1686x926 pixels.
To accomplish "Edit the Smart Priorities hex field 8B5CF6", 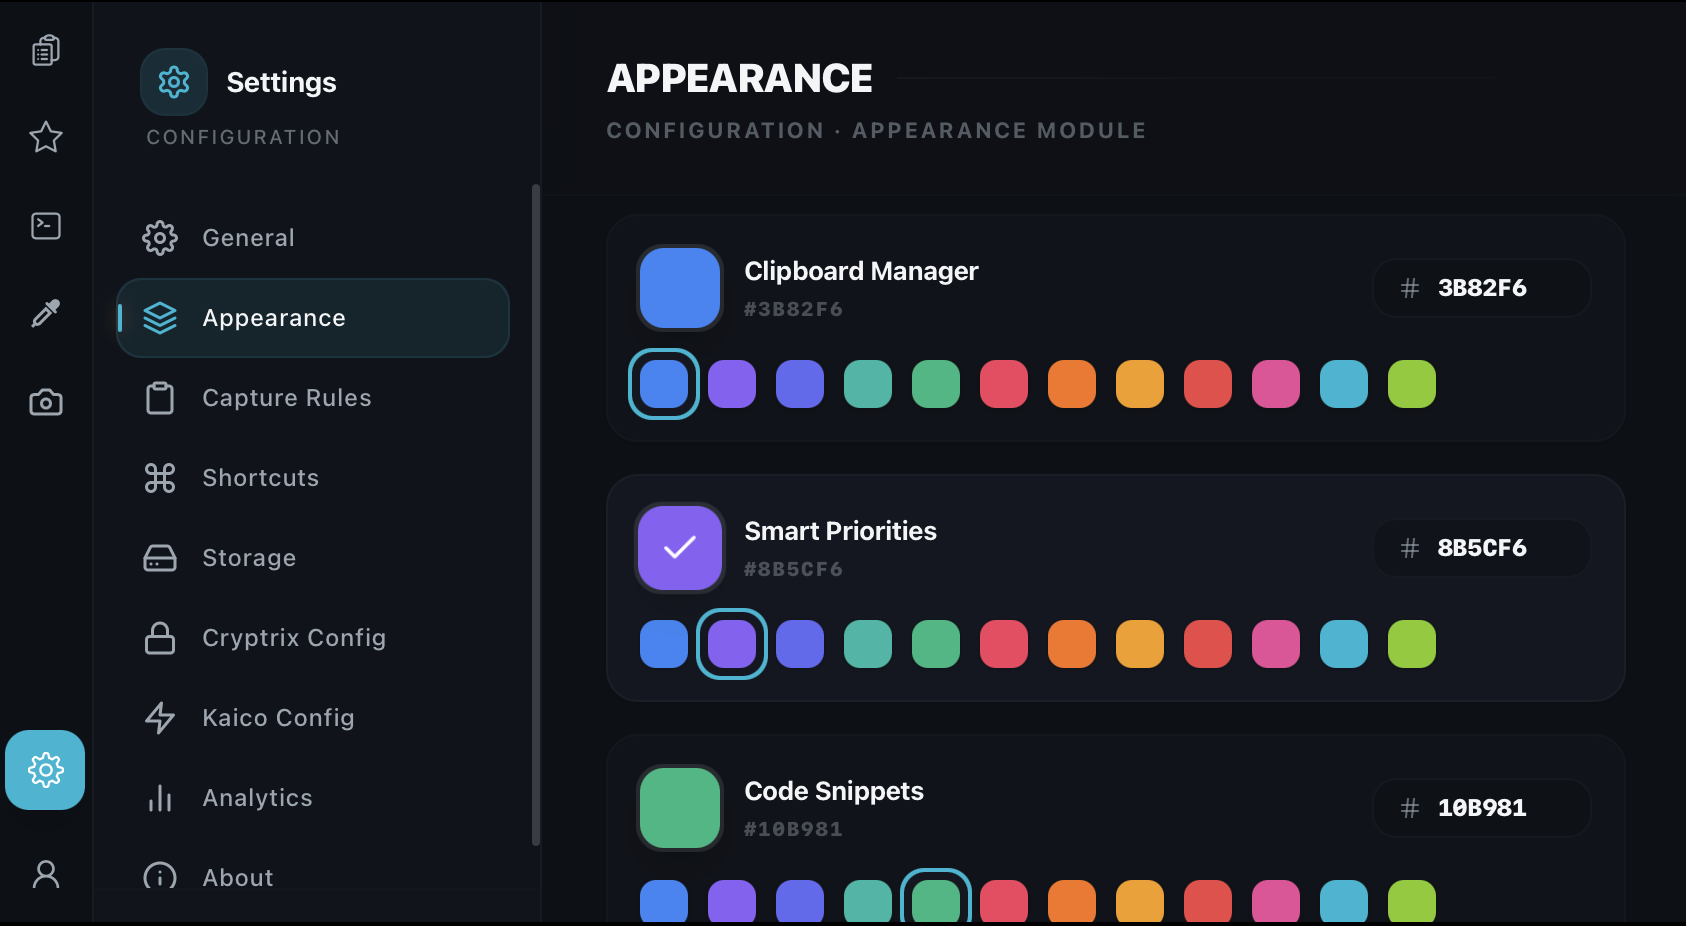I will click(x=1482, y=548).
